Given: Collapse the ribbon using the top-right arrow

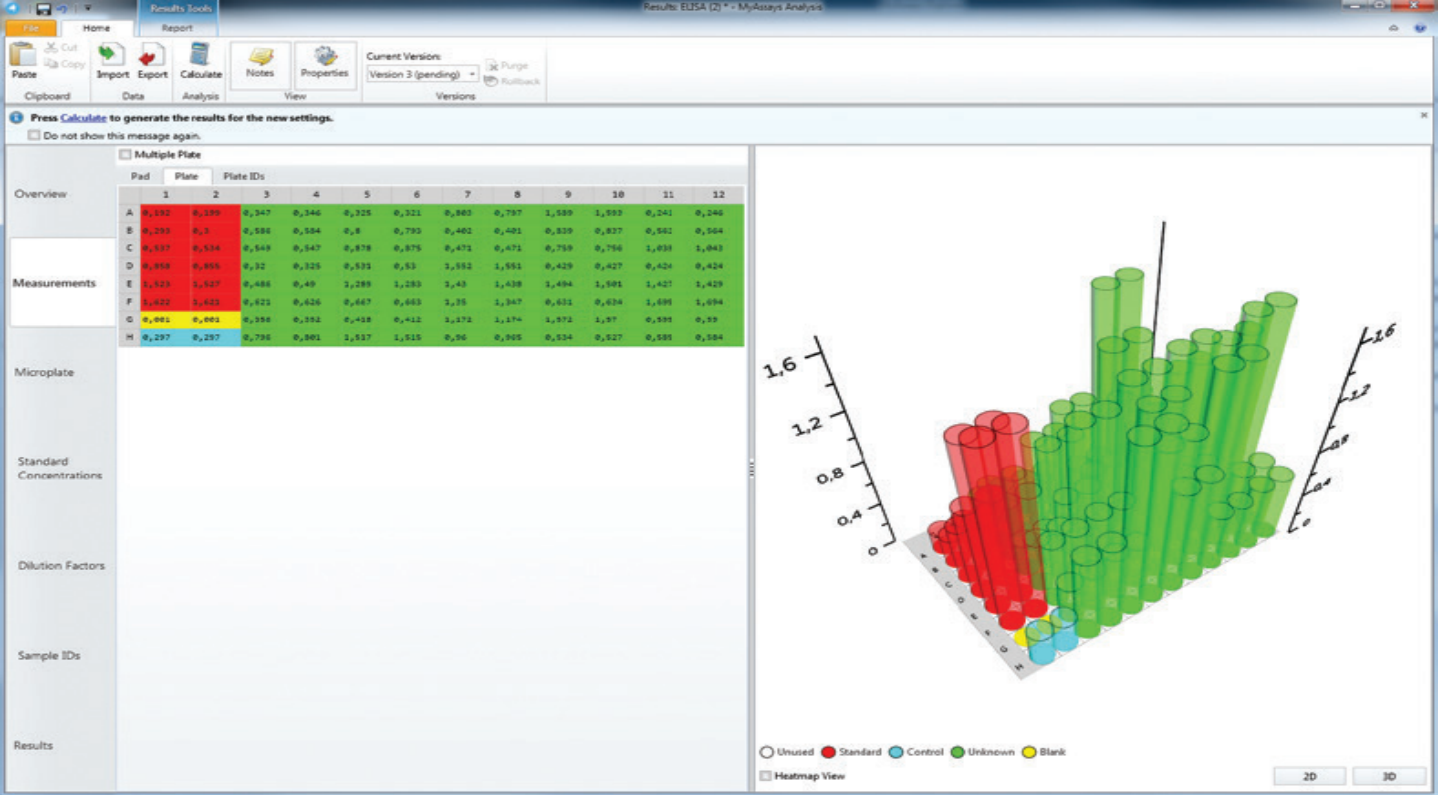Looking at the screenshot, I should 1394,28.
